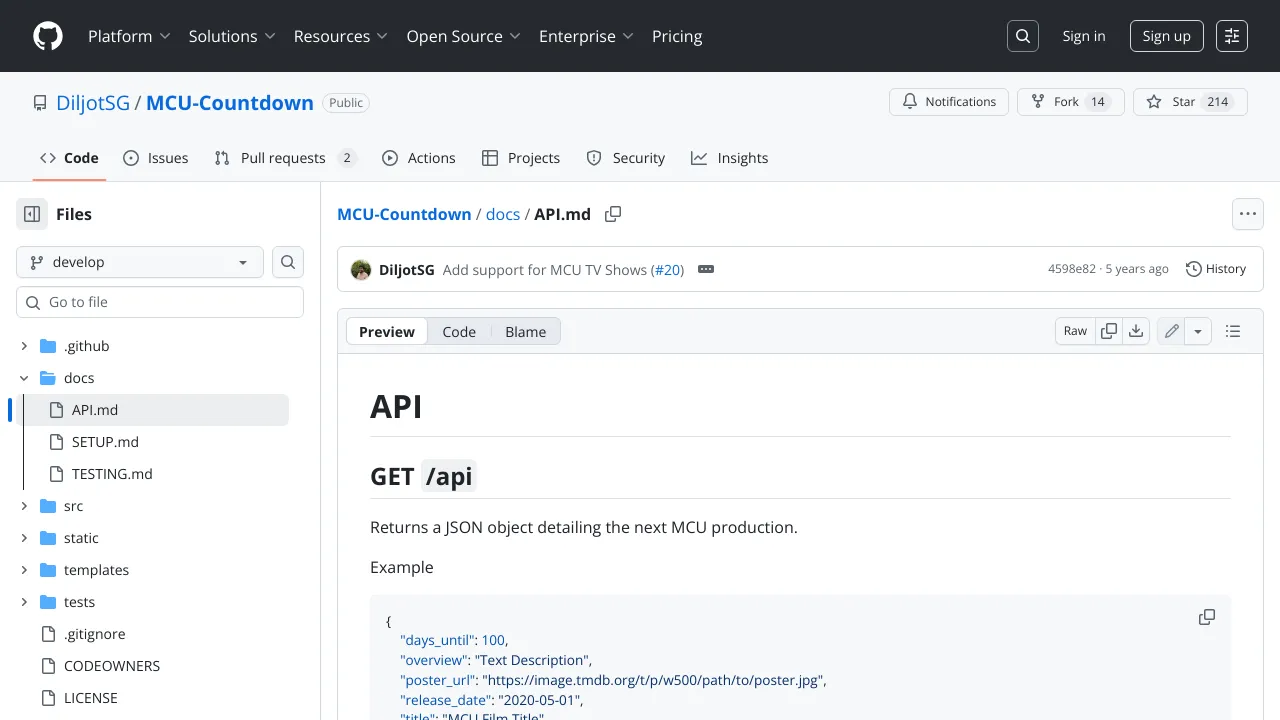Download the raw API.md file

coord(1136,331)
